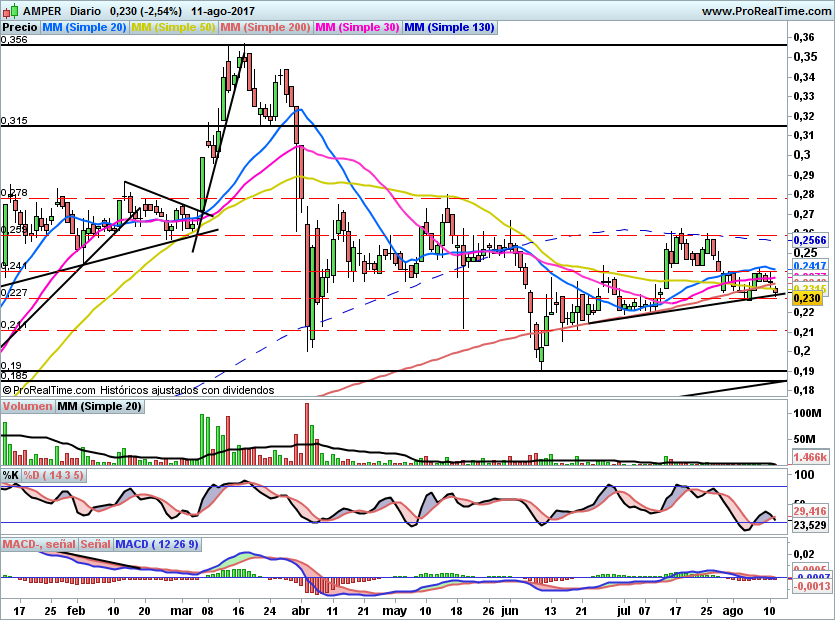Click the www.ProRealTime.com link
835x620 pixels.
point(765,11)
